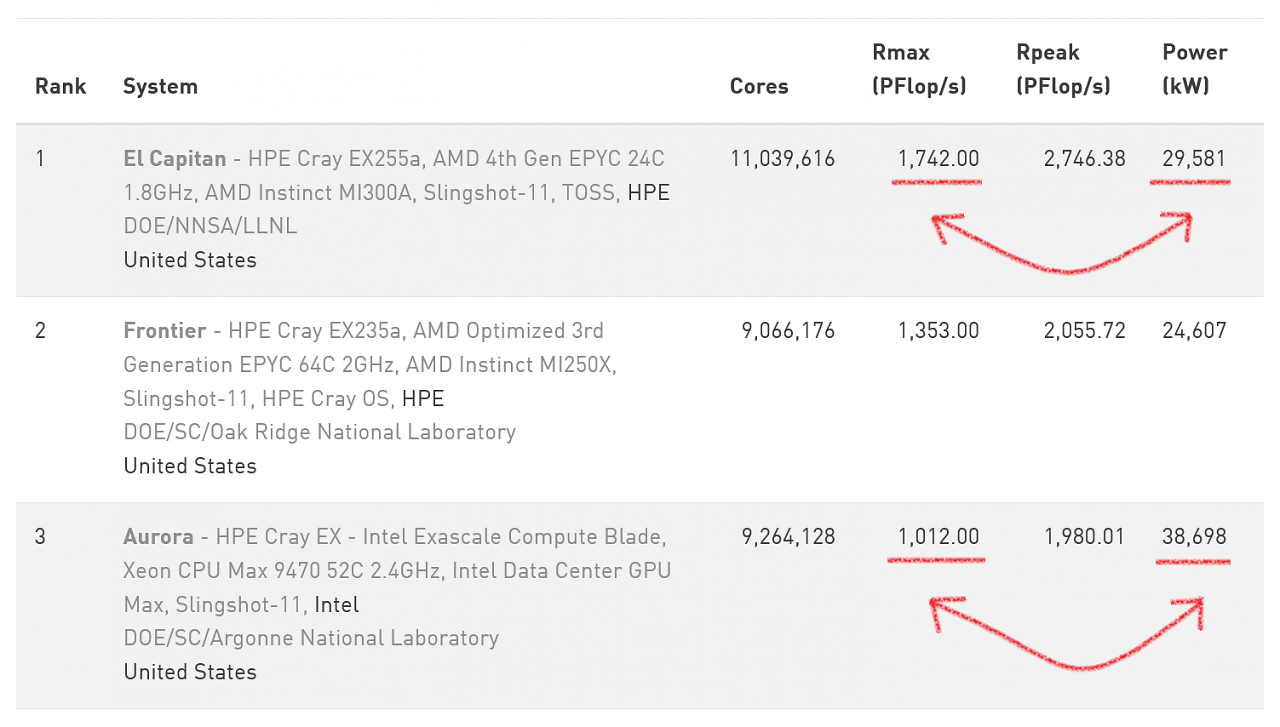
Task: Open the Frontier system name
Action: click(165, 330)
